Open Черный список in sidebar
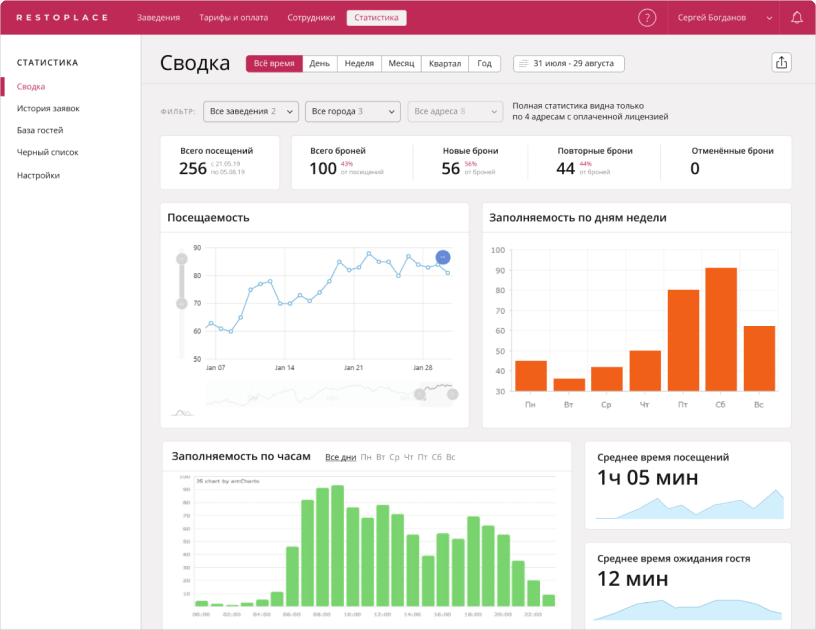 [x=47, y=152]
